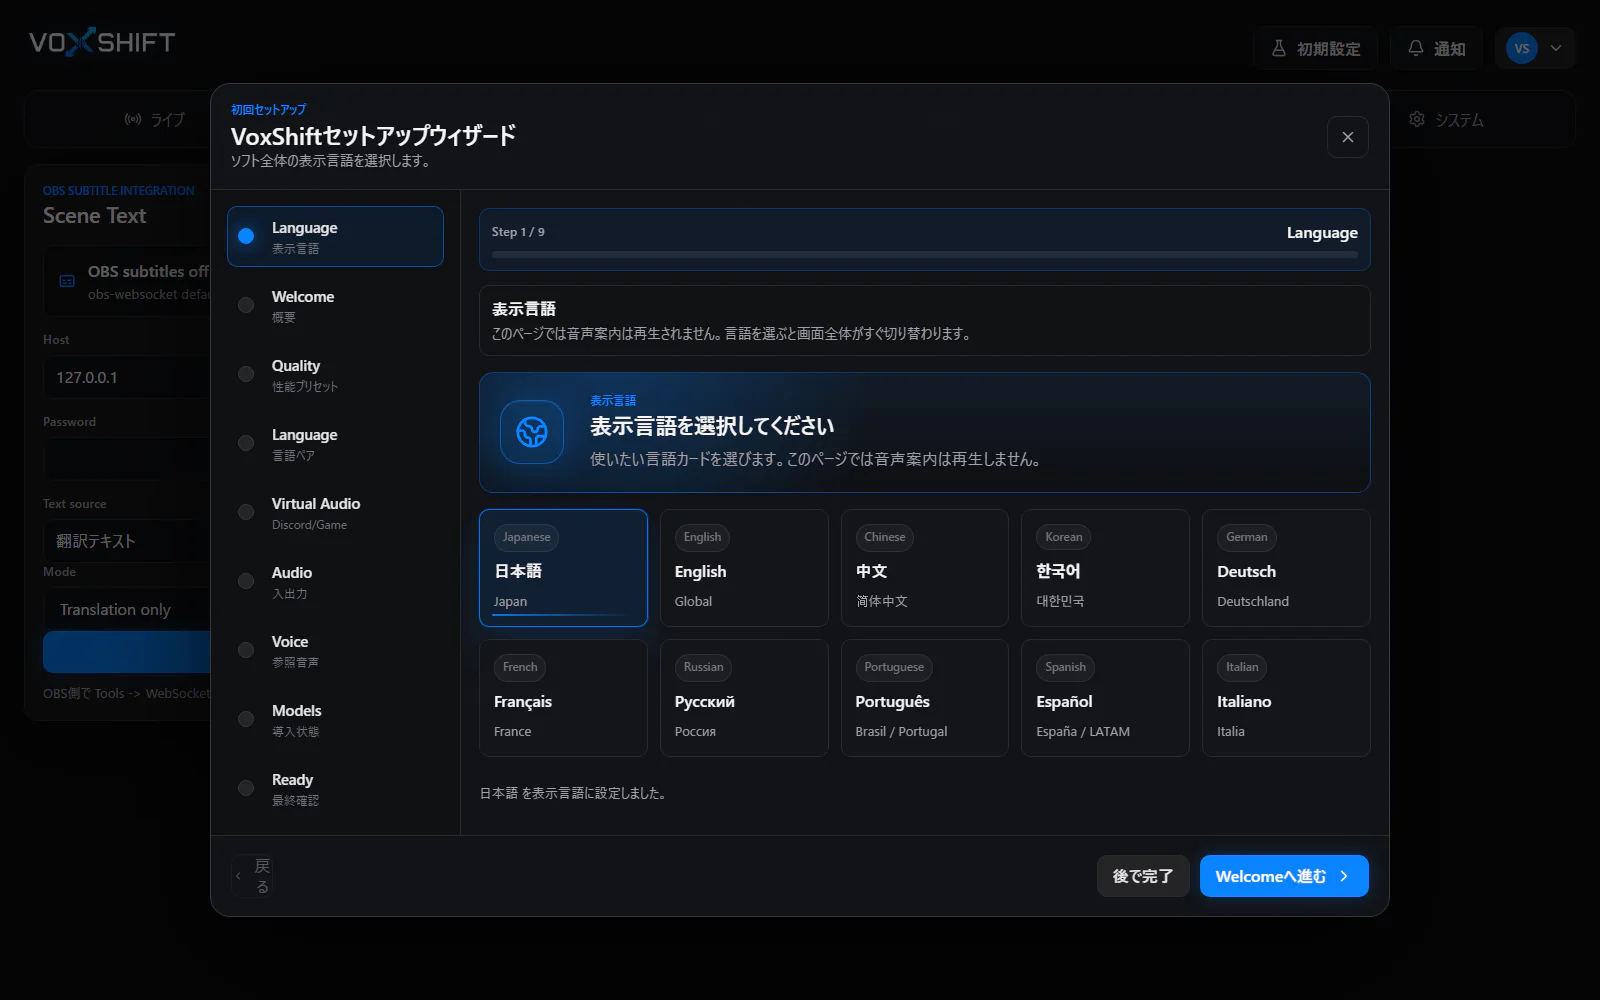The image size is (1600, 1000).
Task: Click the VS avatar icon
Action: pyautogui.click(x=1522, y=48)
